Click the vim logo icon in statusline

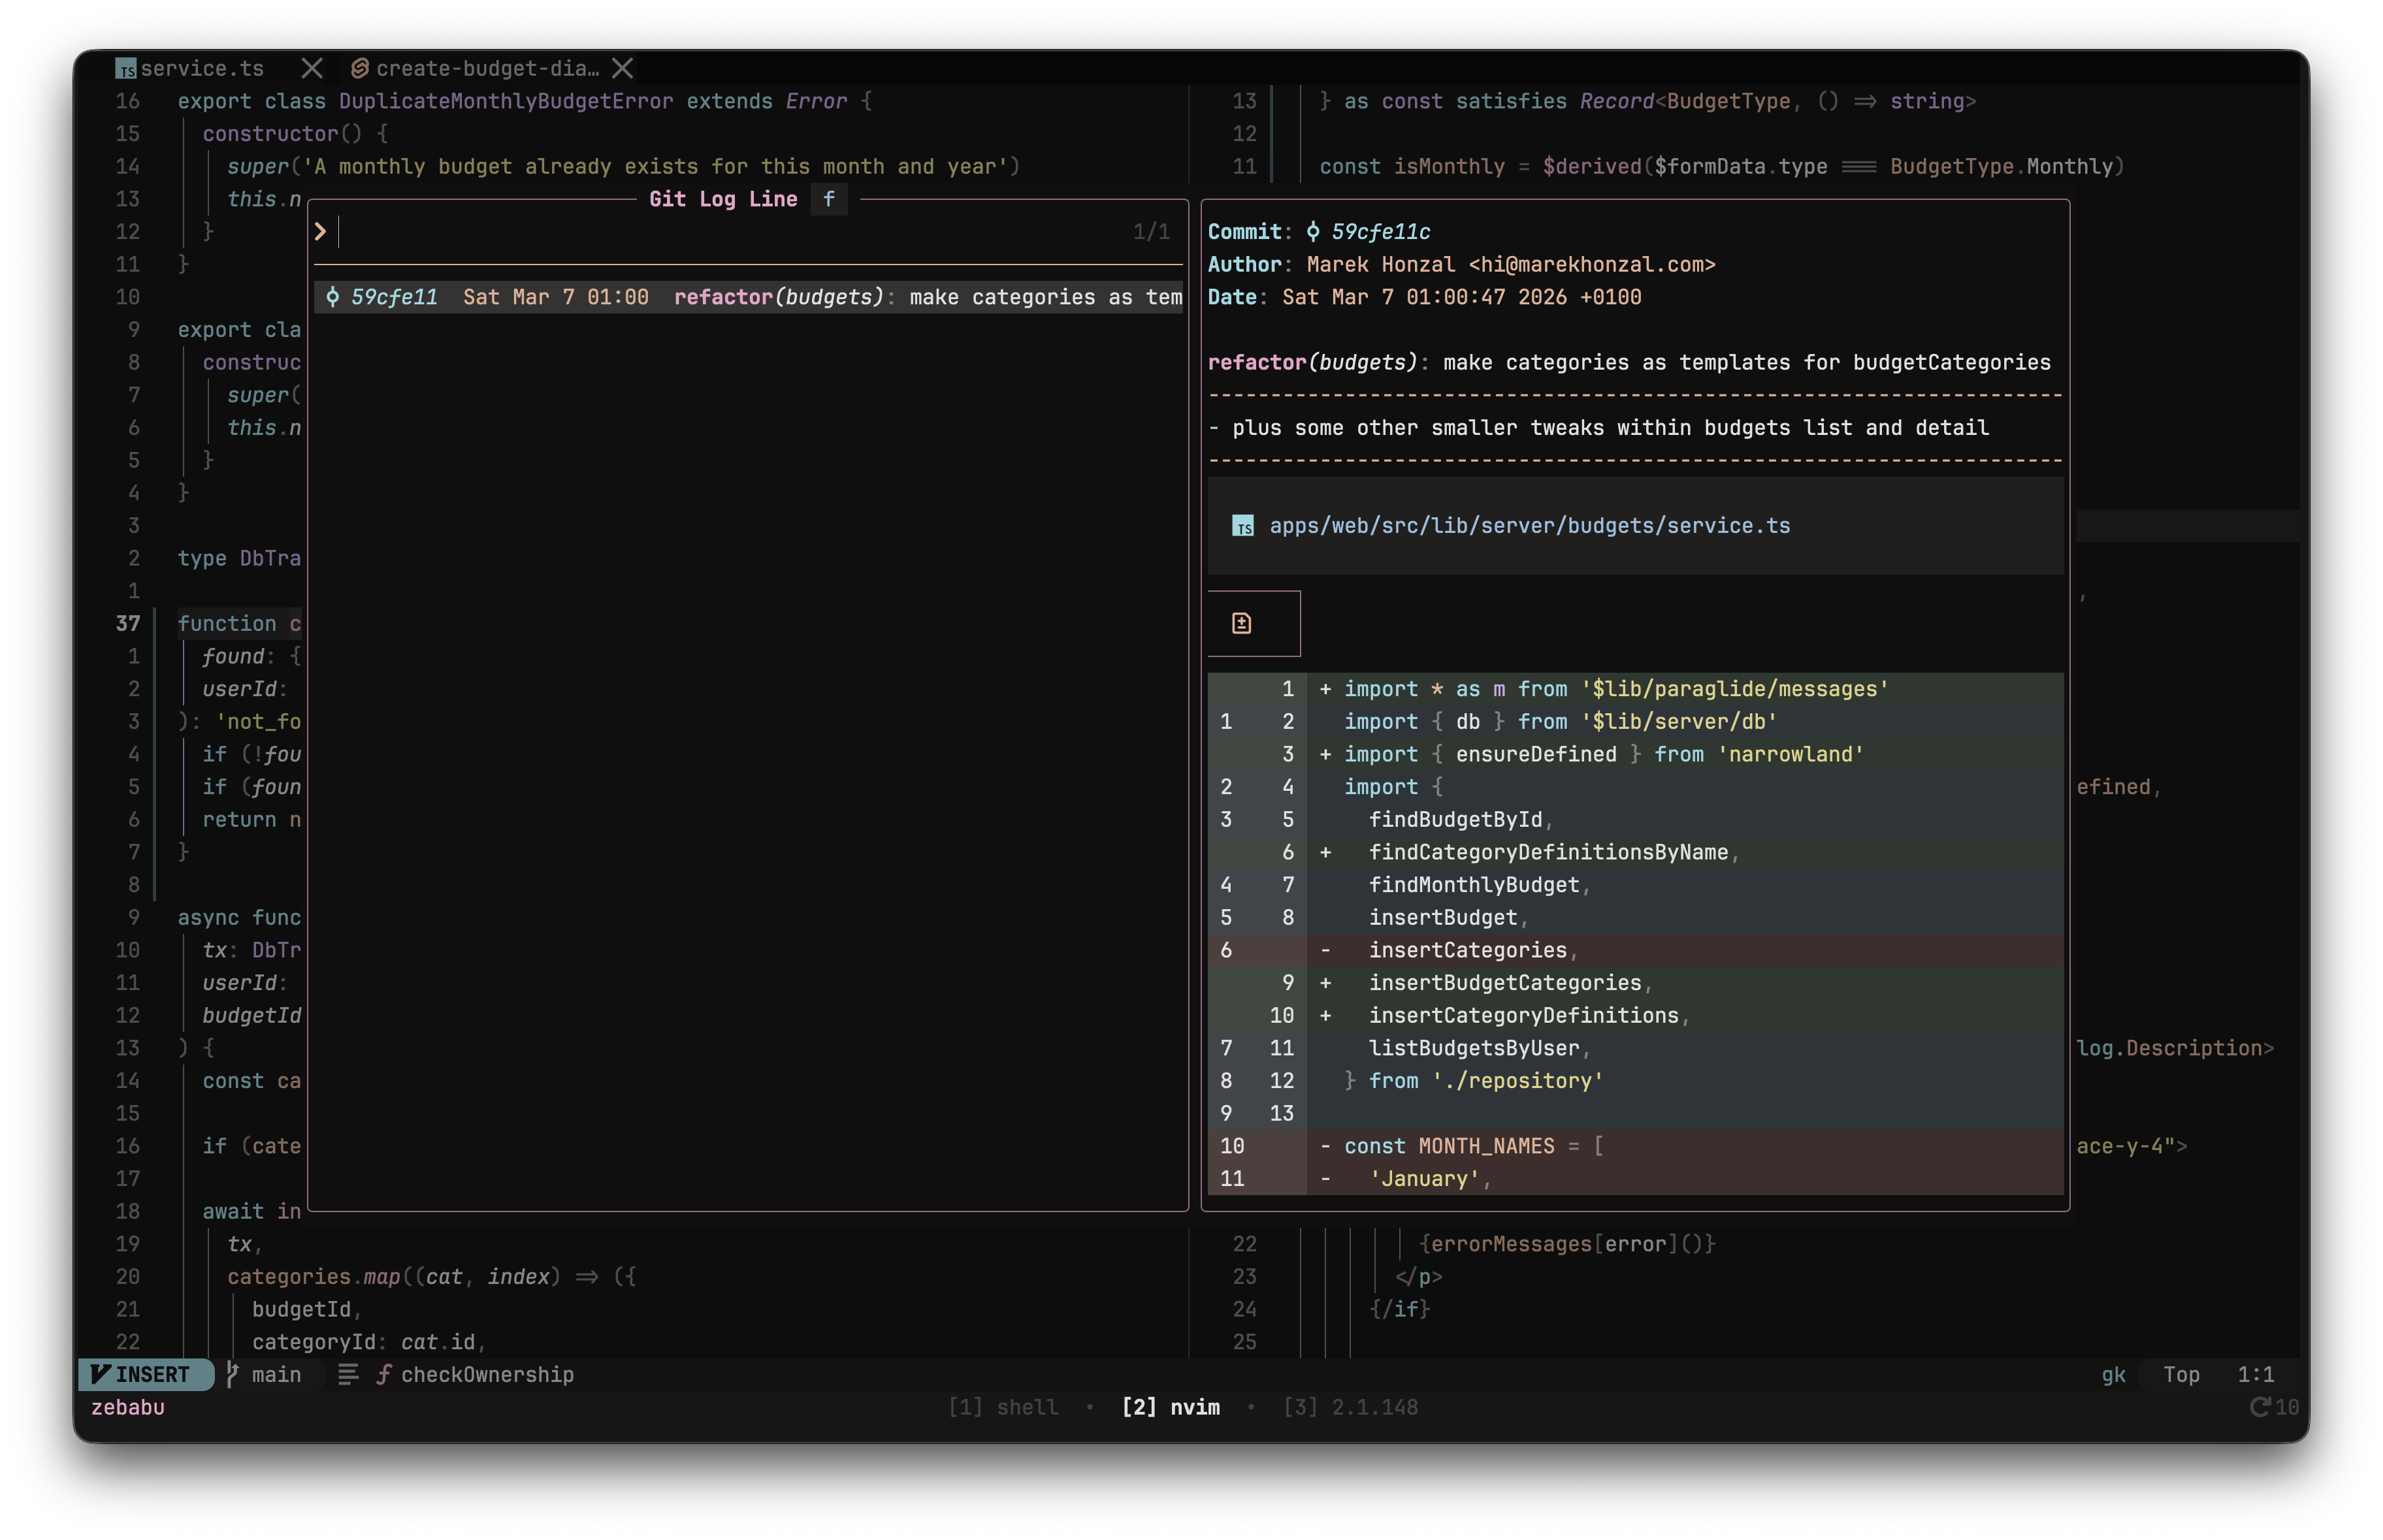[100, 1375]
